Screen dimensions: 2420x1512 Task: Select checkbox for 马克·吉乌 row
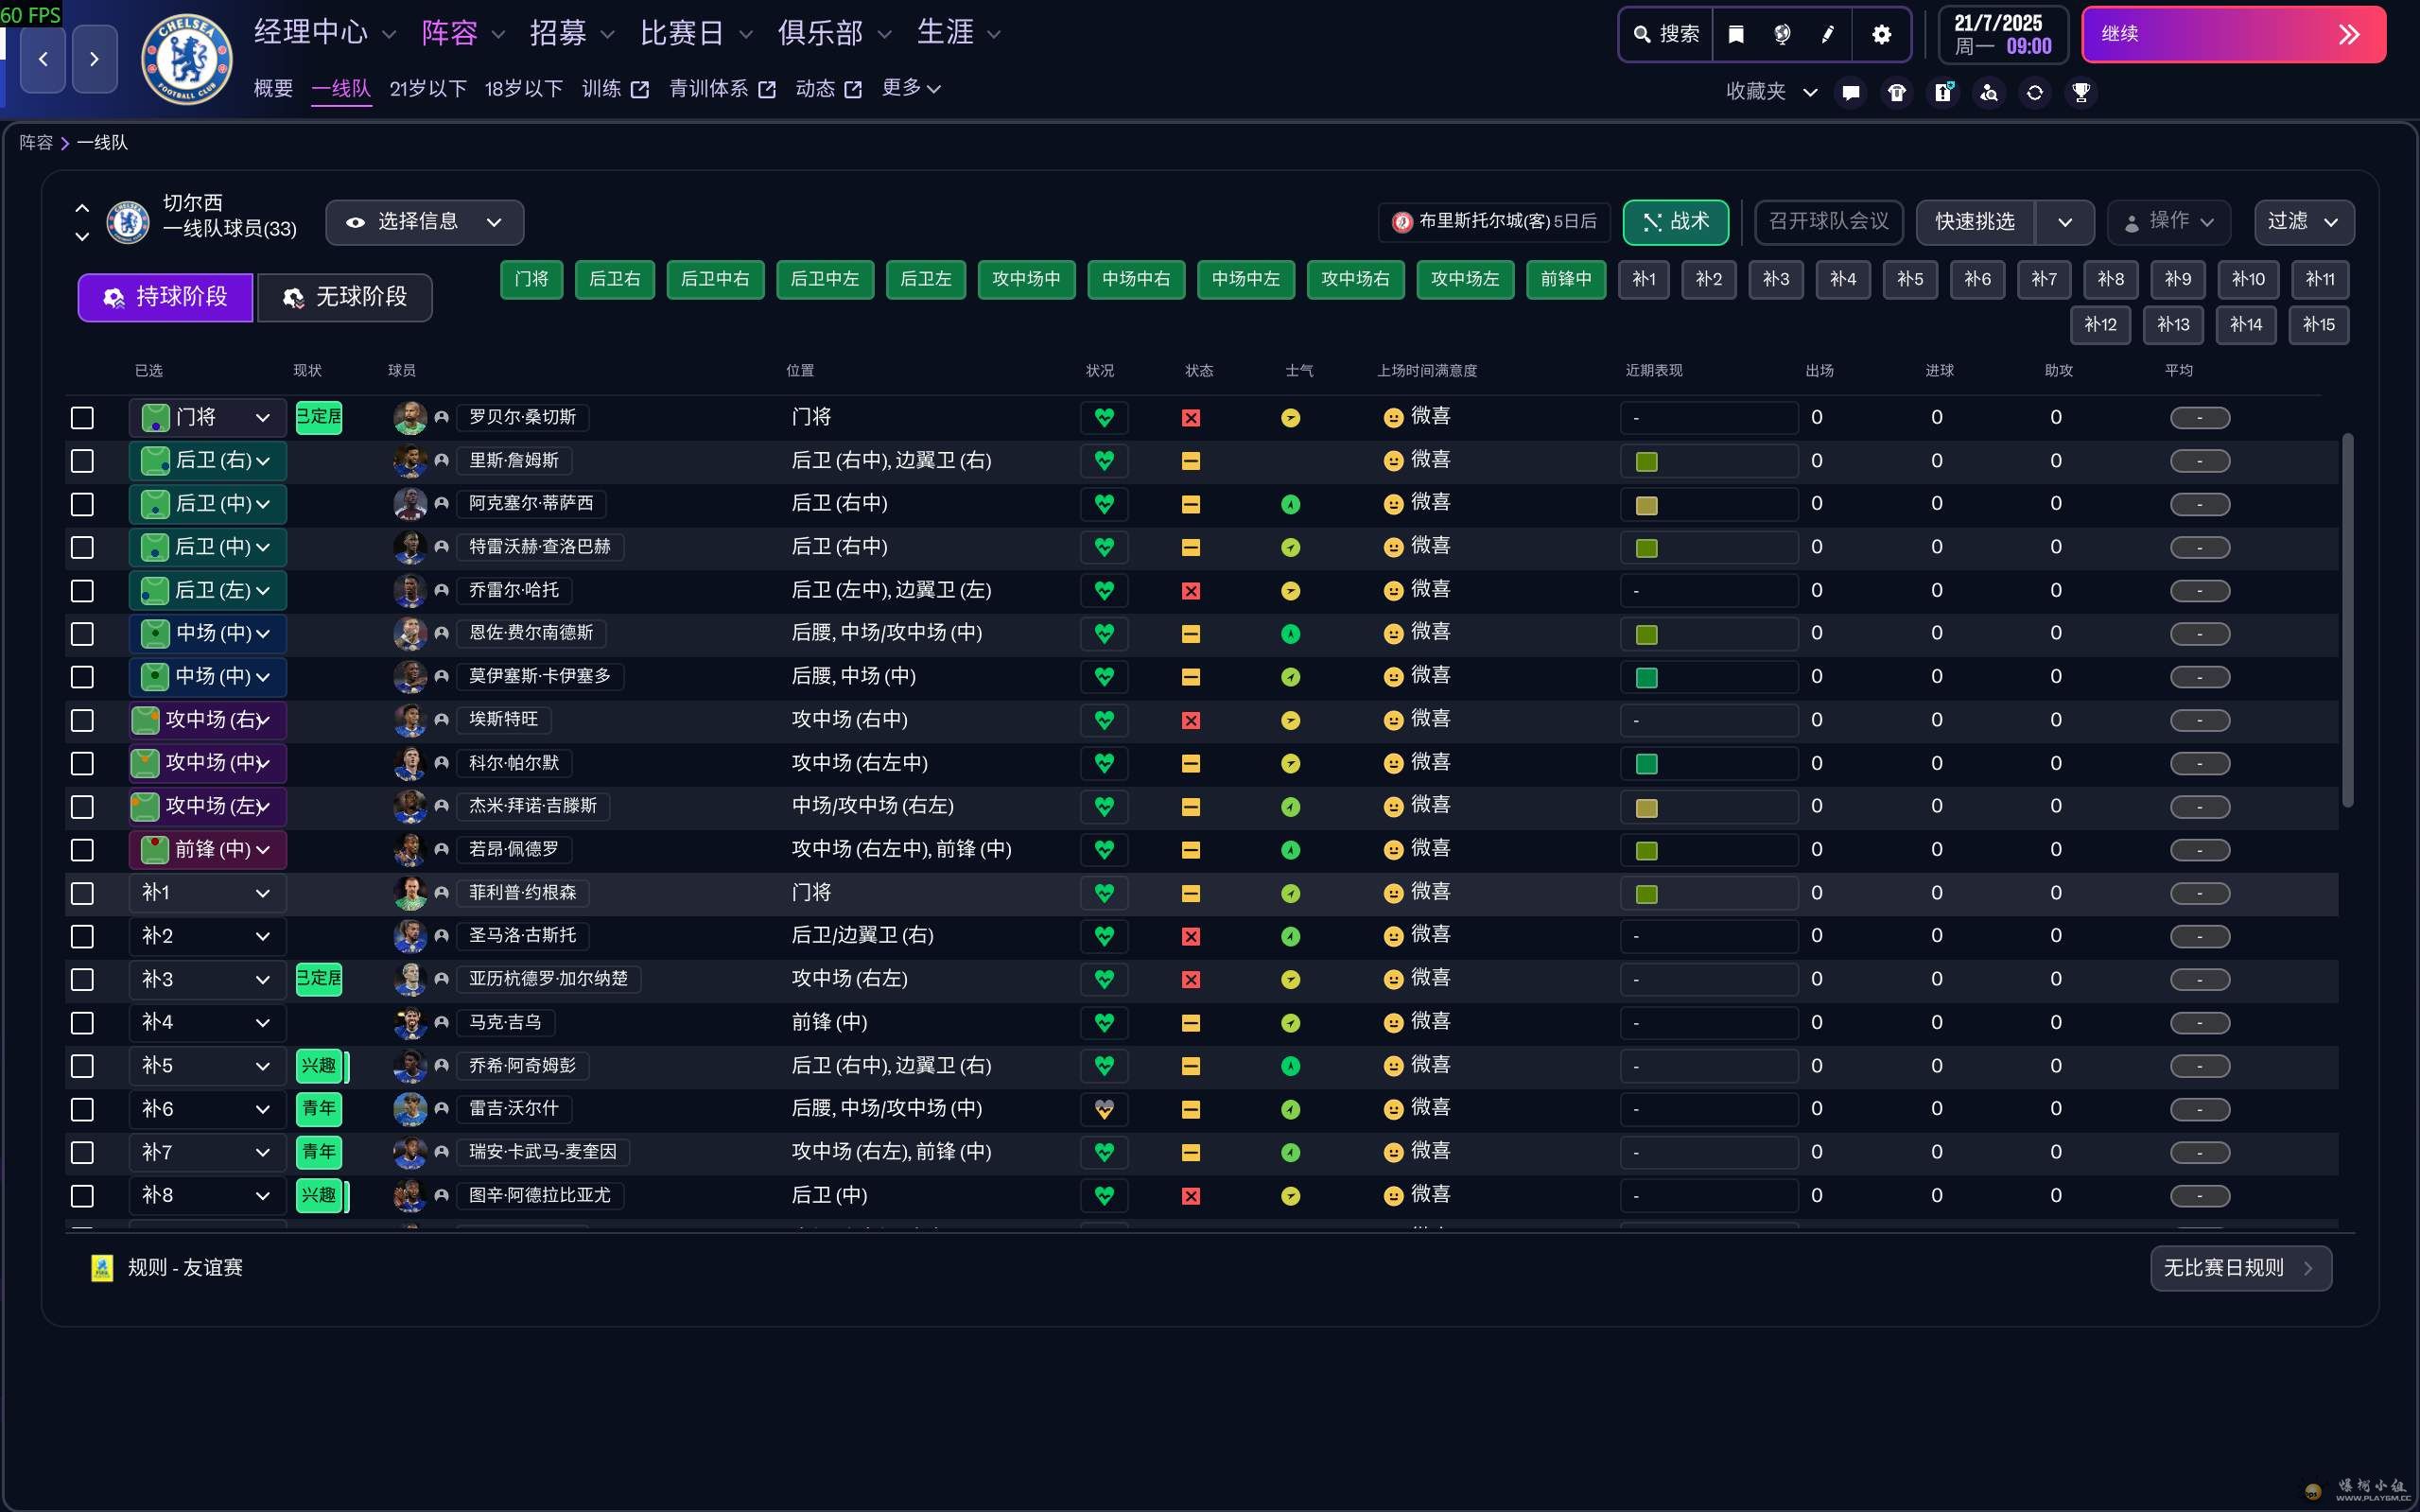click(x=82, y=1023)
